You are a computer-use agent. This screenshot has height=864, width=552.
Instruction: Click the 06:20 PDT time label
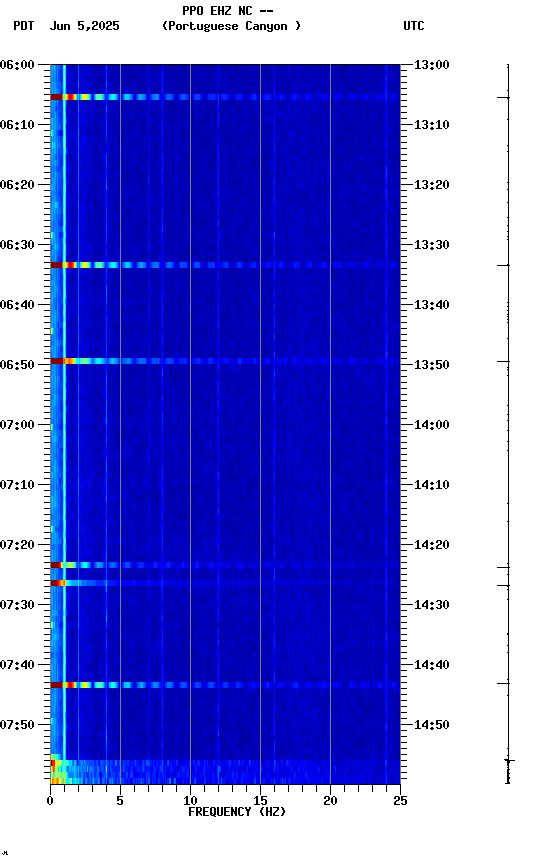(x=17, y=185)
